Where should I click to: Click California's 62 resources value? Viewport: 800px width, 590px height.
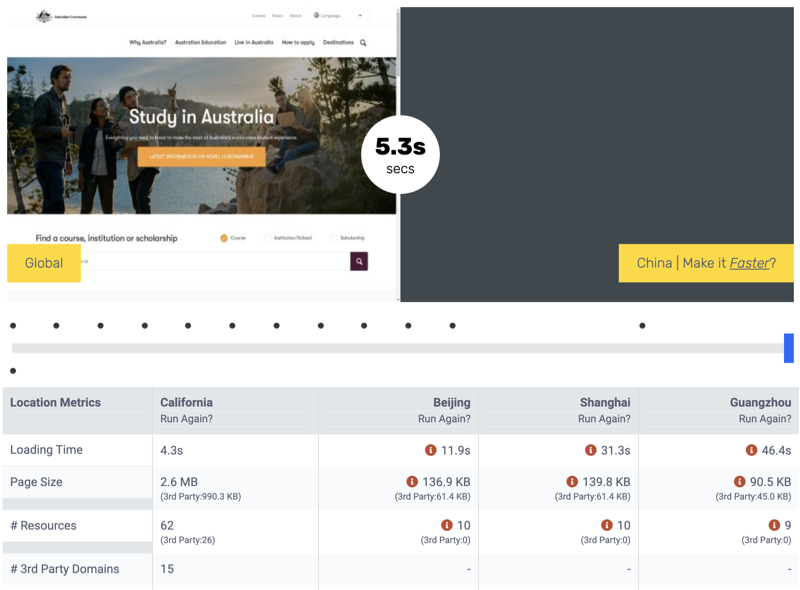click(x=167, y=526)
